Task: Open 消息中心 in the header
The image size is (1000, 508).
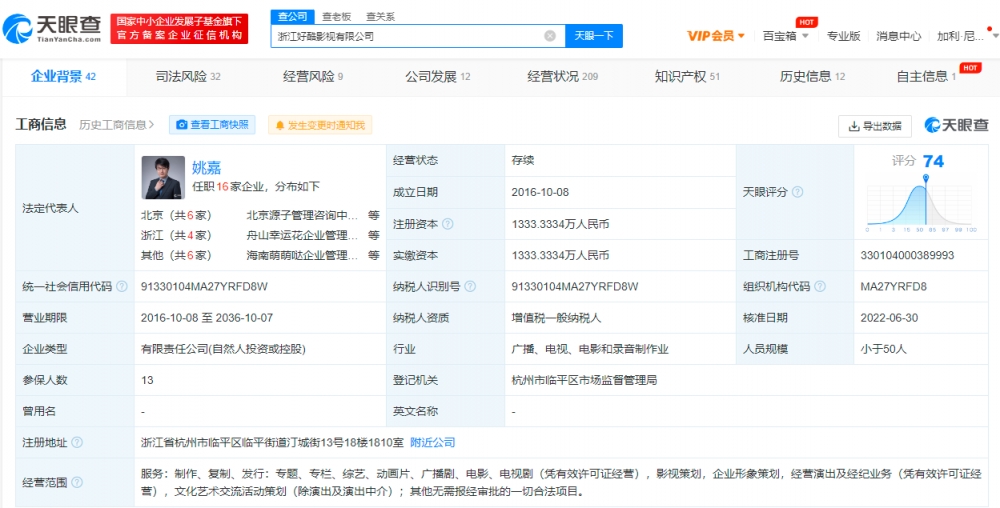Action: tap(898, 36)
